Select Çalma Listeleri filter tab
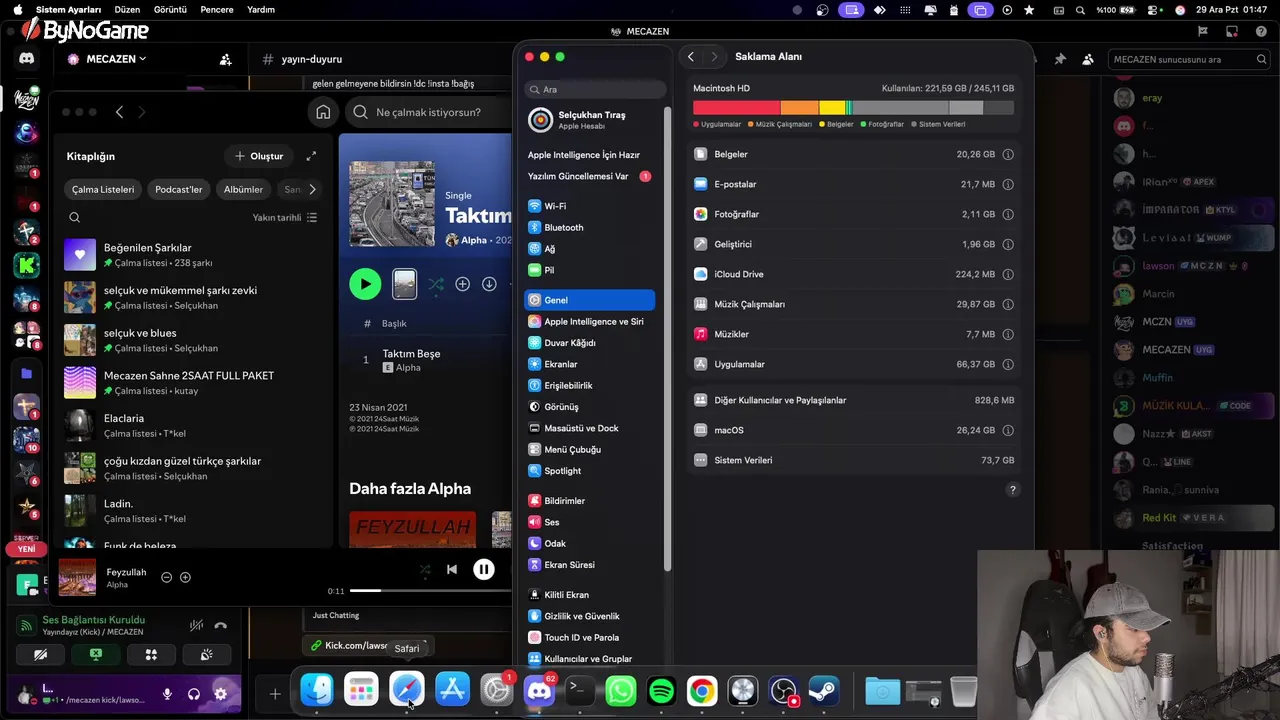Viewport: 1280px width, 720px height. pyautogui.click(x=103, y=189)
